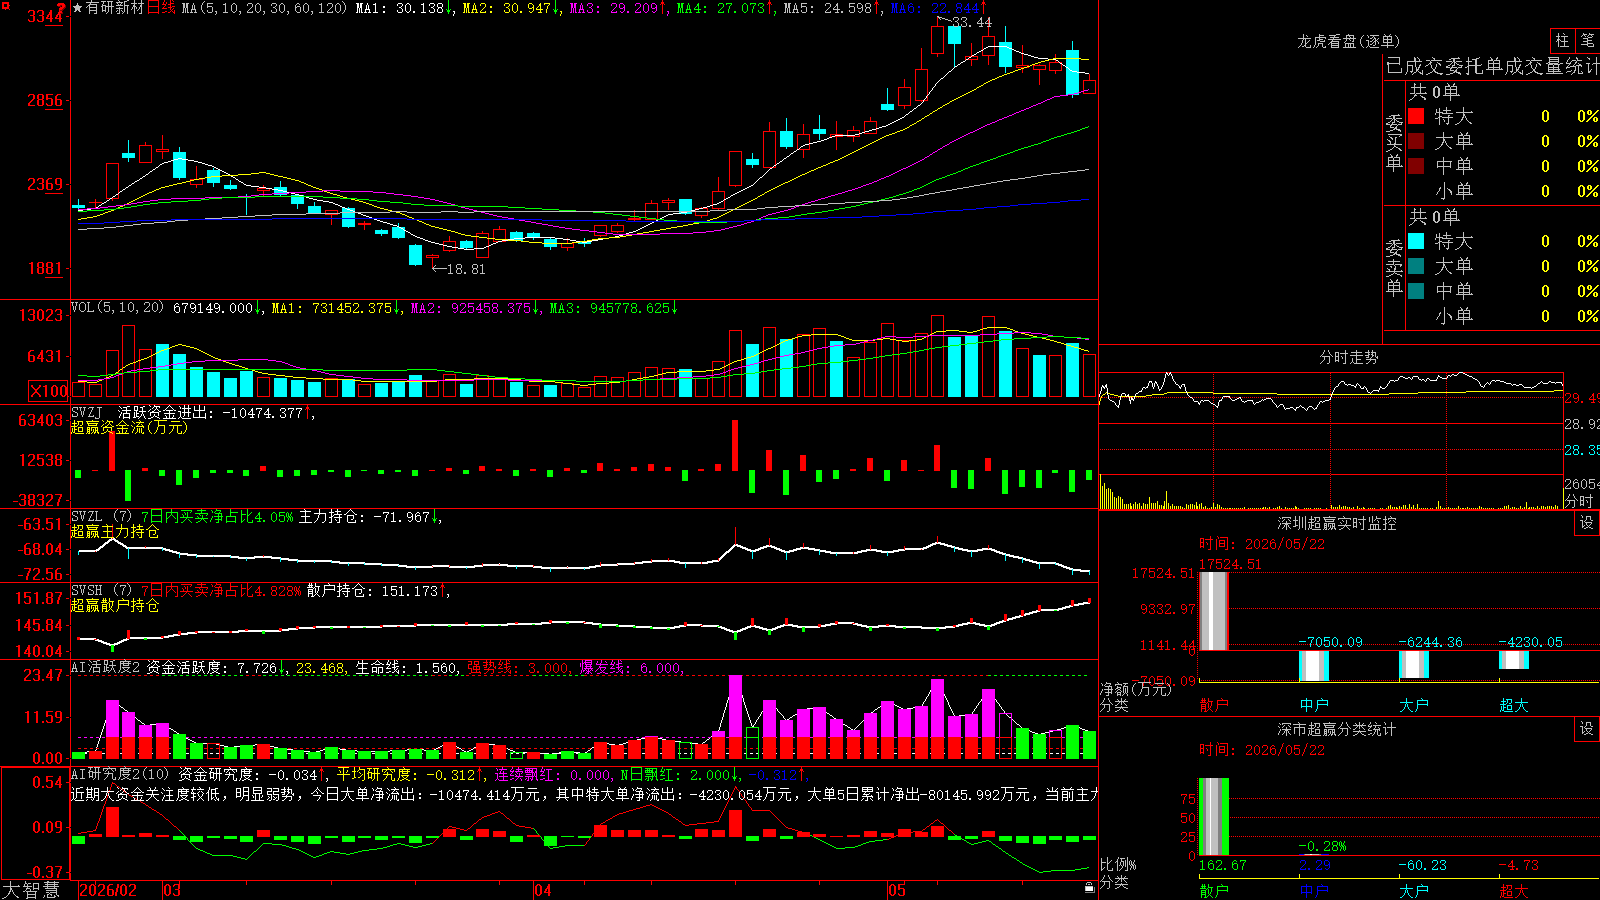Open the VOL(5,10,20) indicator label

[117, 308]
